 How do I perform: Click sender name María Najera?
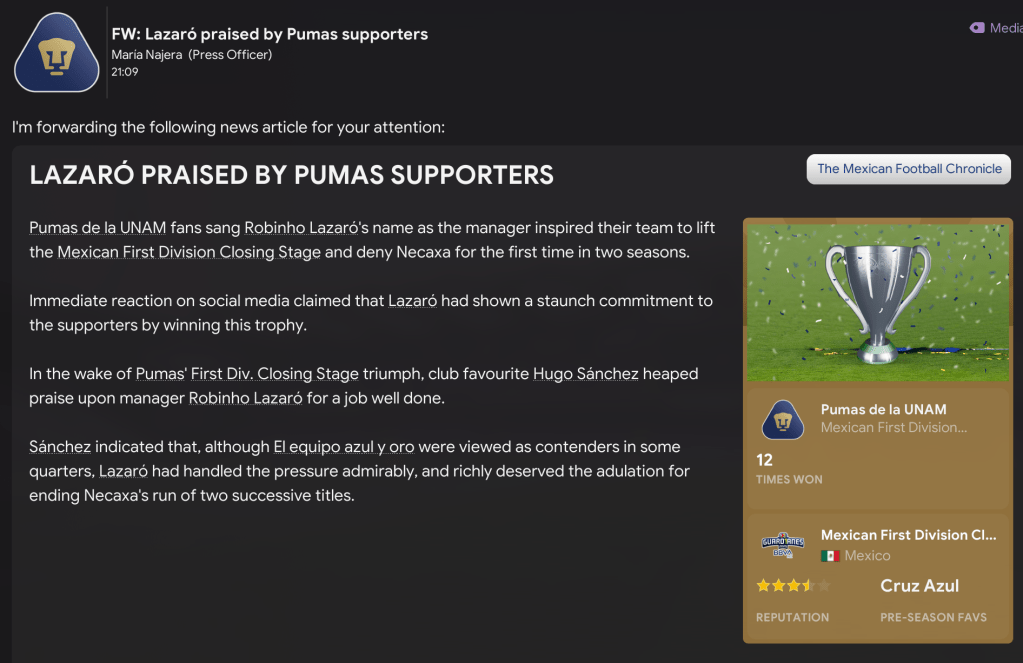click(147, 55)
